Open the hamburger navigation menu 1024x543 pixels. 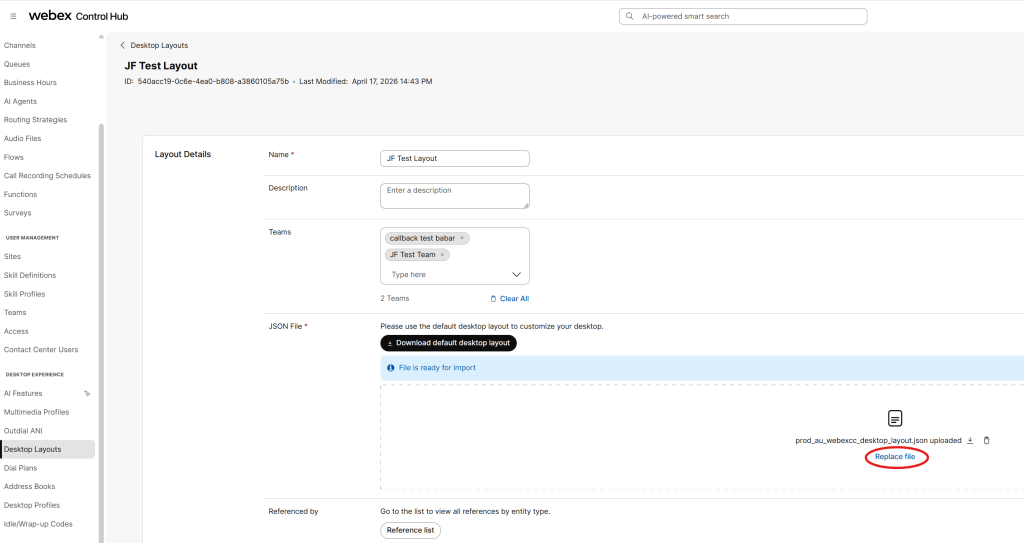(13, 17)
